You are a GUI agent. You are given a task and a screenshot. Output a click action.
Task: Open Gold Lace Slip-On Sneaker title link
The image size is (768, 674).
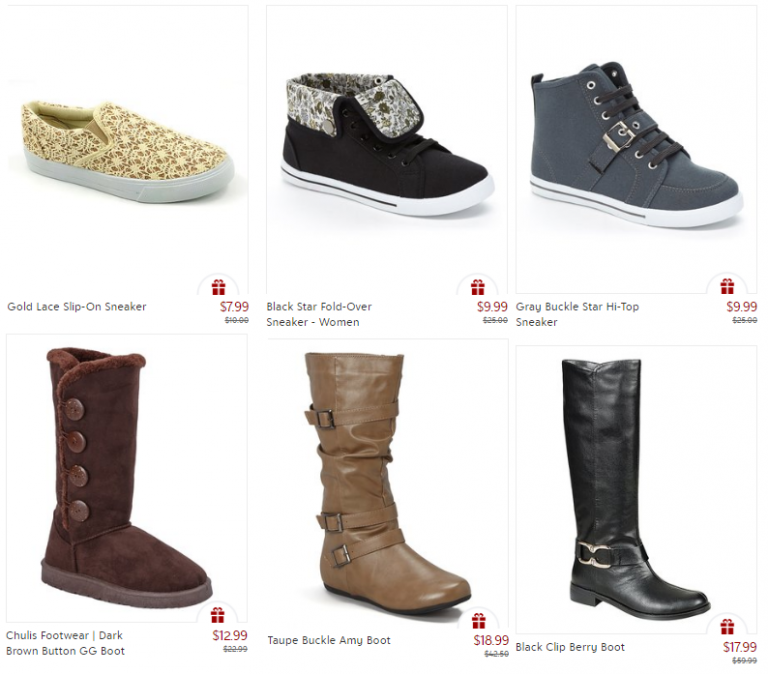(77, 307)
